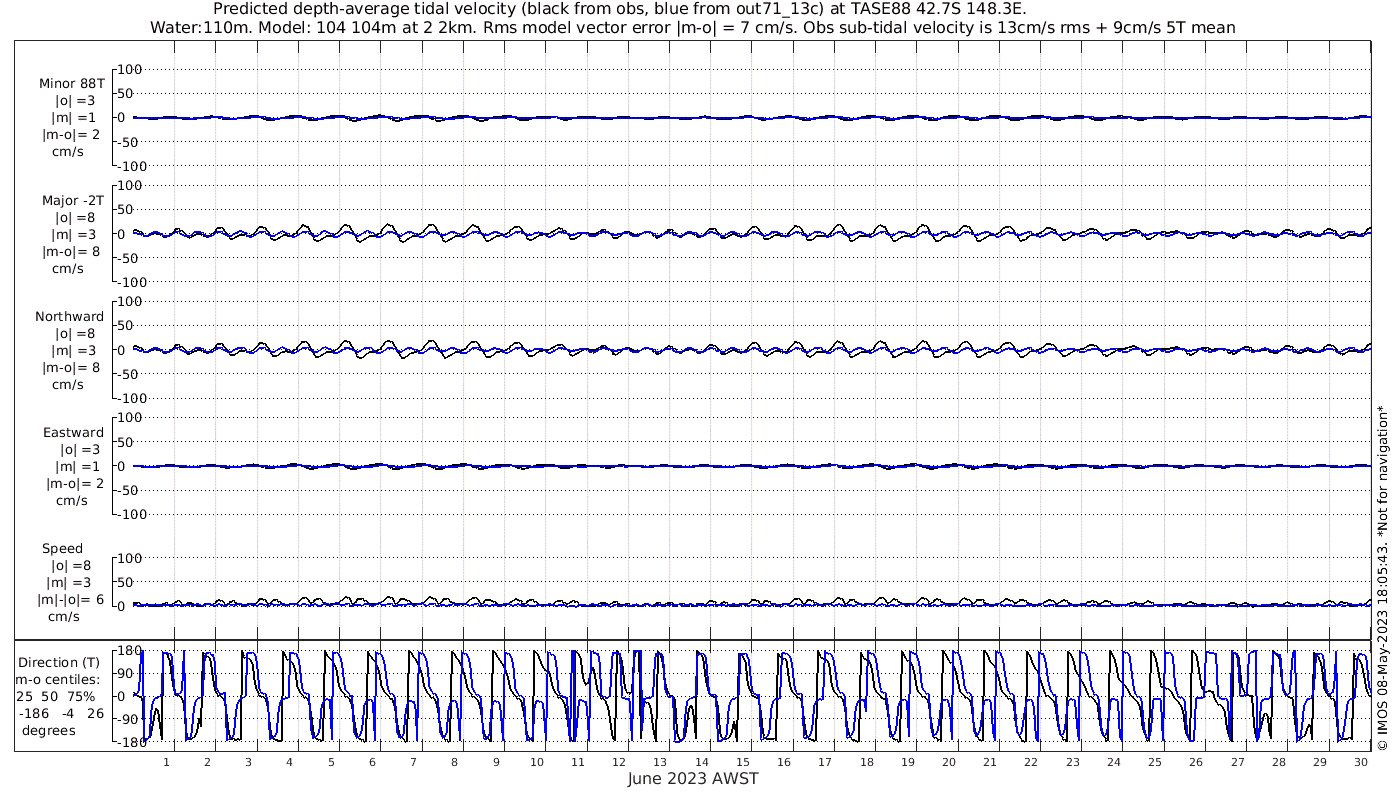Viewport: 1400px width, 800px height.
Task: Click the "25 50 75%" centile header
Action: (x=56, y=696)
